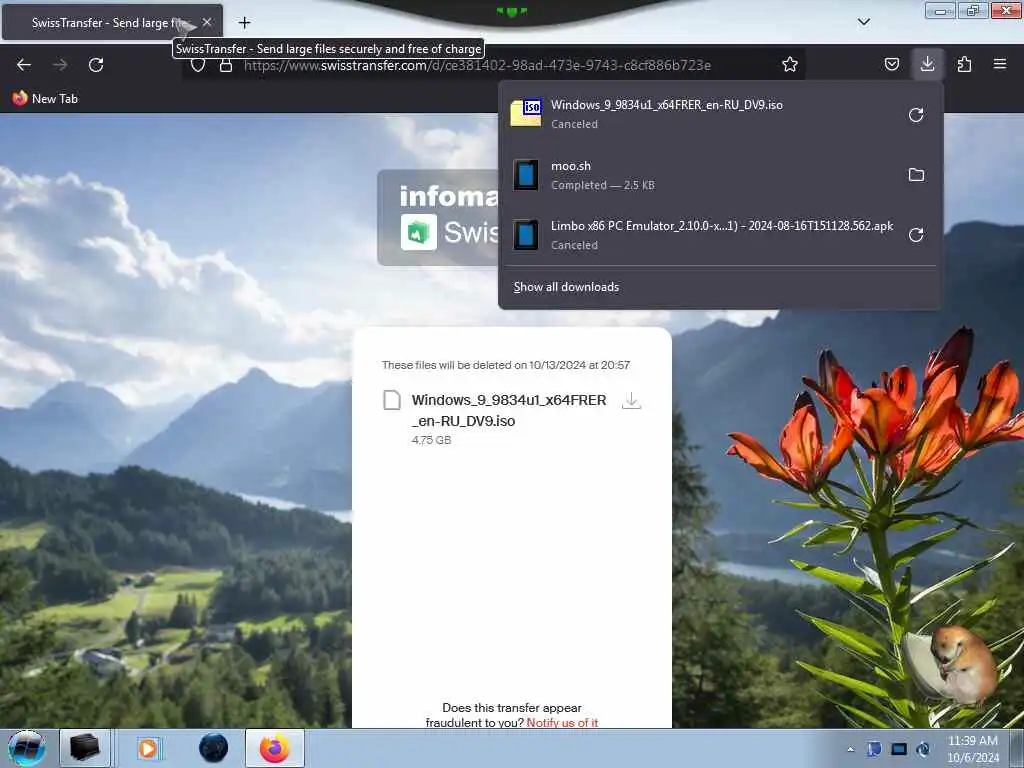Image resolution: width=1024 pixels, height=768 pixels.
Task: Click the file icon beside Windows_9 iso
Action: [392, 400]
